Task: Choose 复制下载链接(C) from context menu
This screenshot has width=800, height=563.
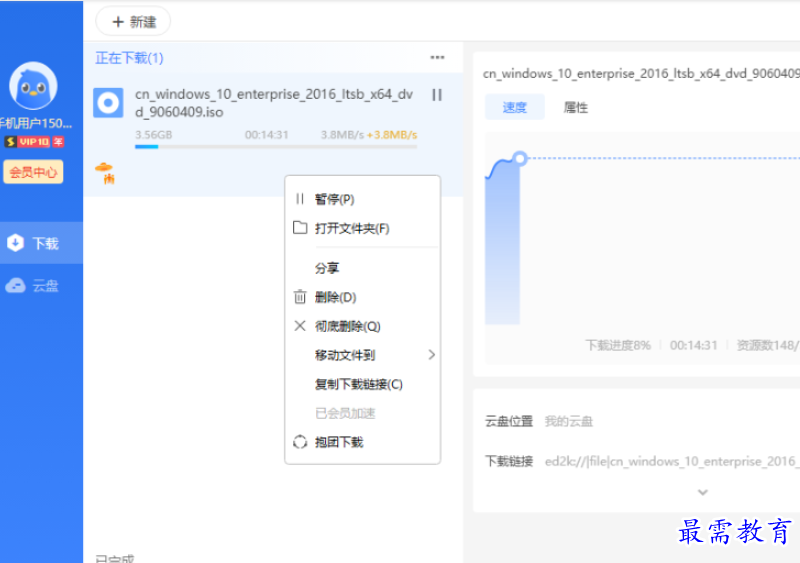Action: 363,384
